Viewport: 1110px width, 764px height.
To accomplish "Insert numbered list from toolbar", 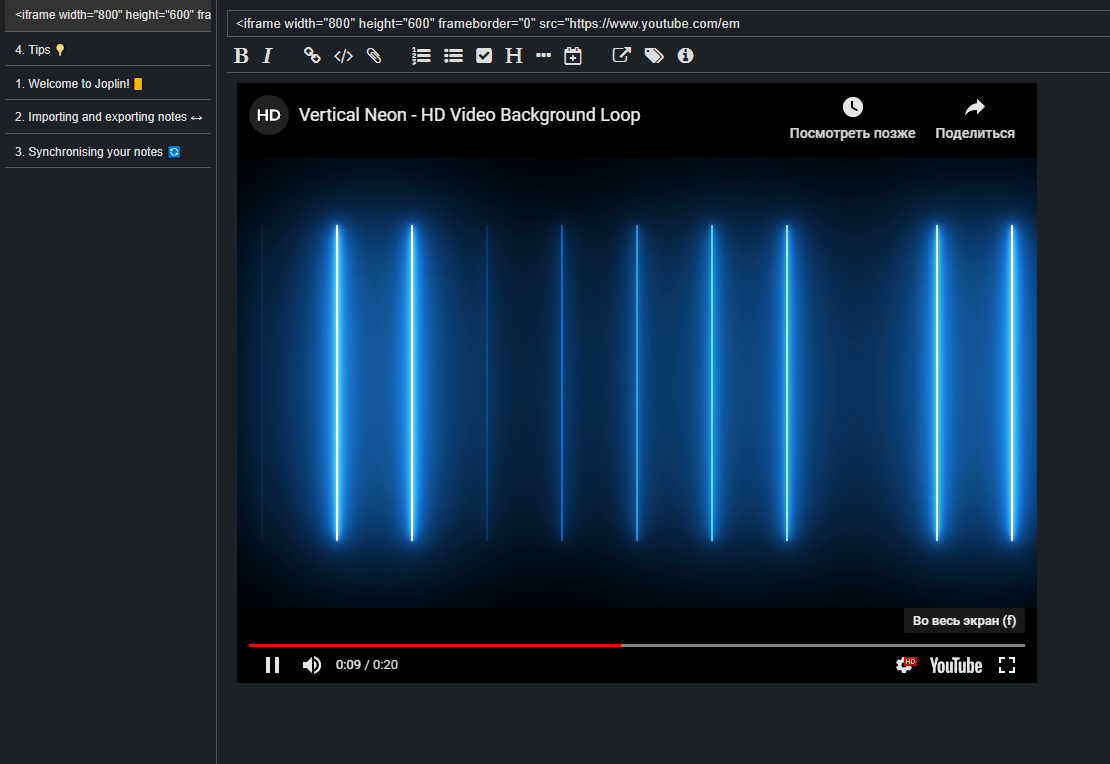I will point(421,56).
